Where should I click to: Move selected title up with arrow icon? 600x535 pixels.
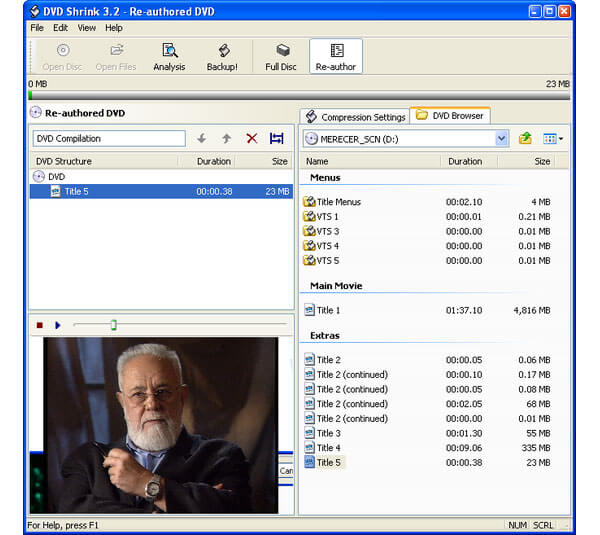[227, 139]
